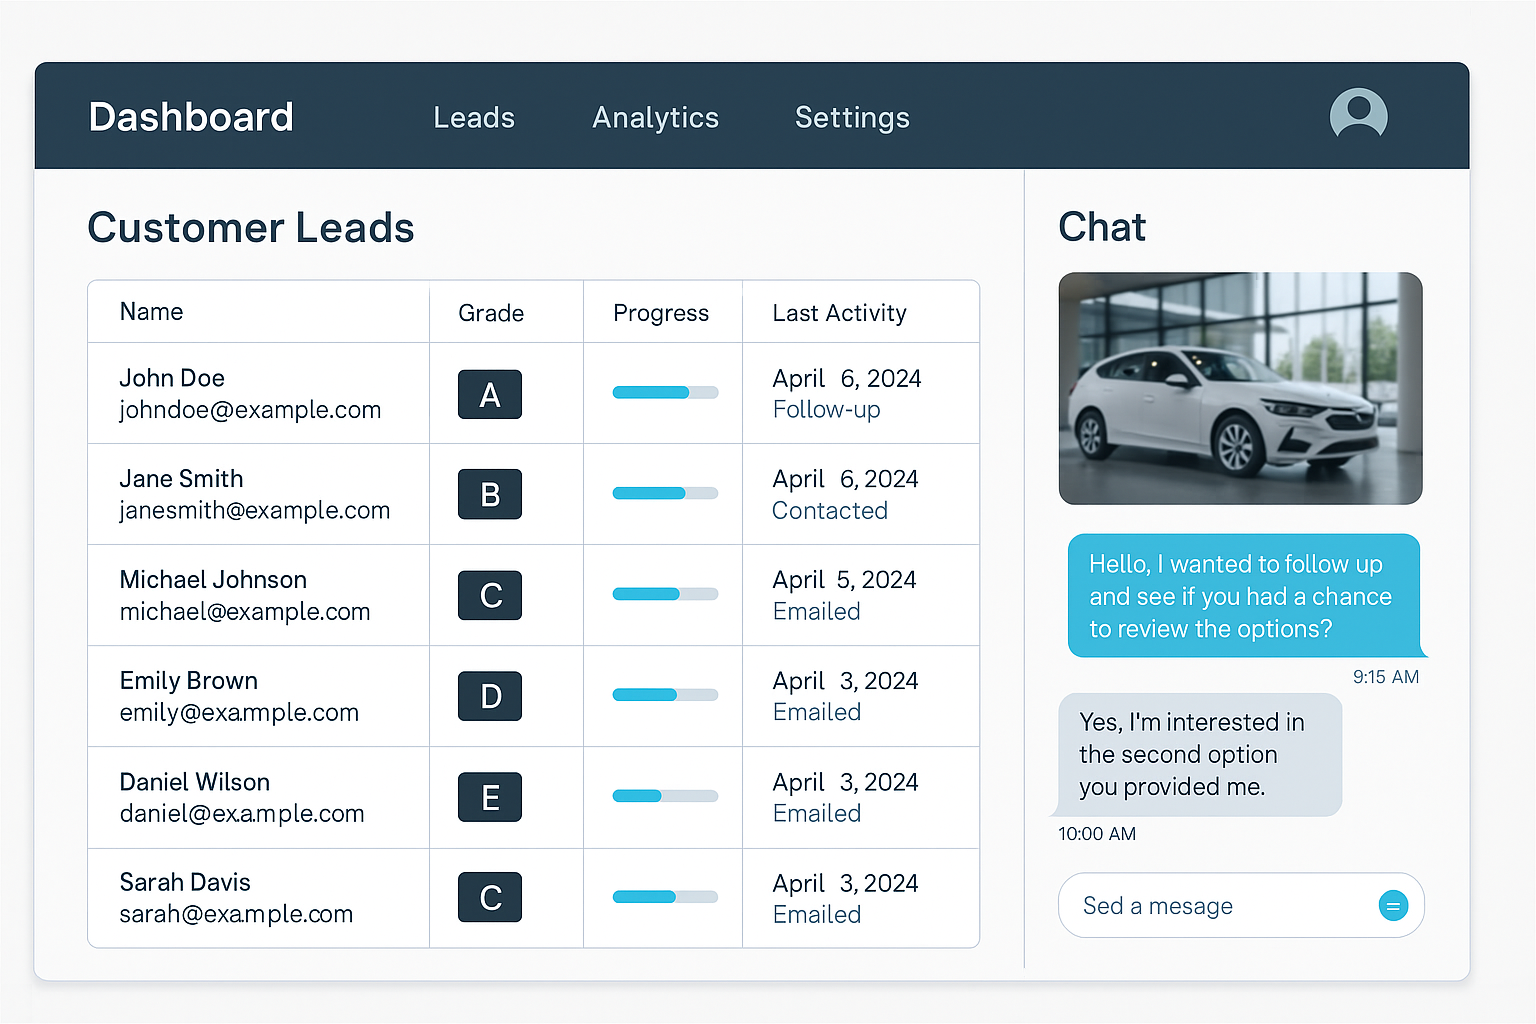Click the Customer Leads heading
1536x1024 pixels.
click(250, 228)
